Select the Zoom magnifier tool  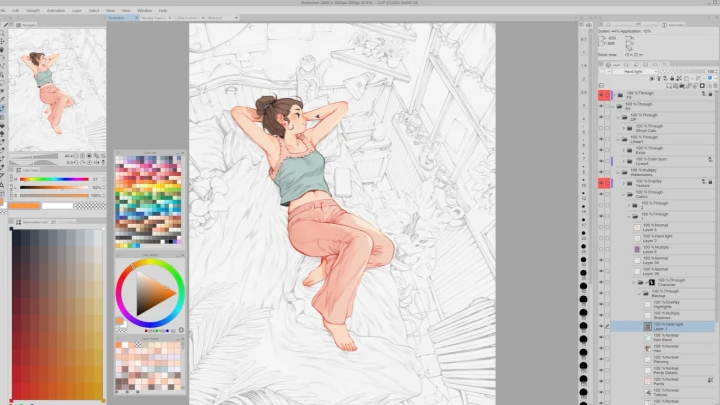tap(2, 33)
